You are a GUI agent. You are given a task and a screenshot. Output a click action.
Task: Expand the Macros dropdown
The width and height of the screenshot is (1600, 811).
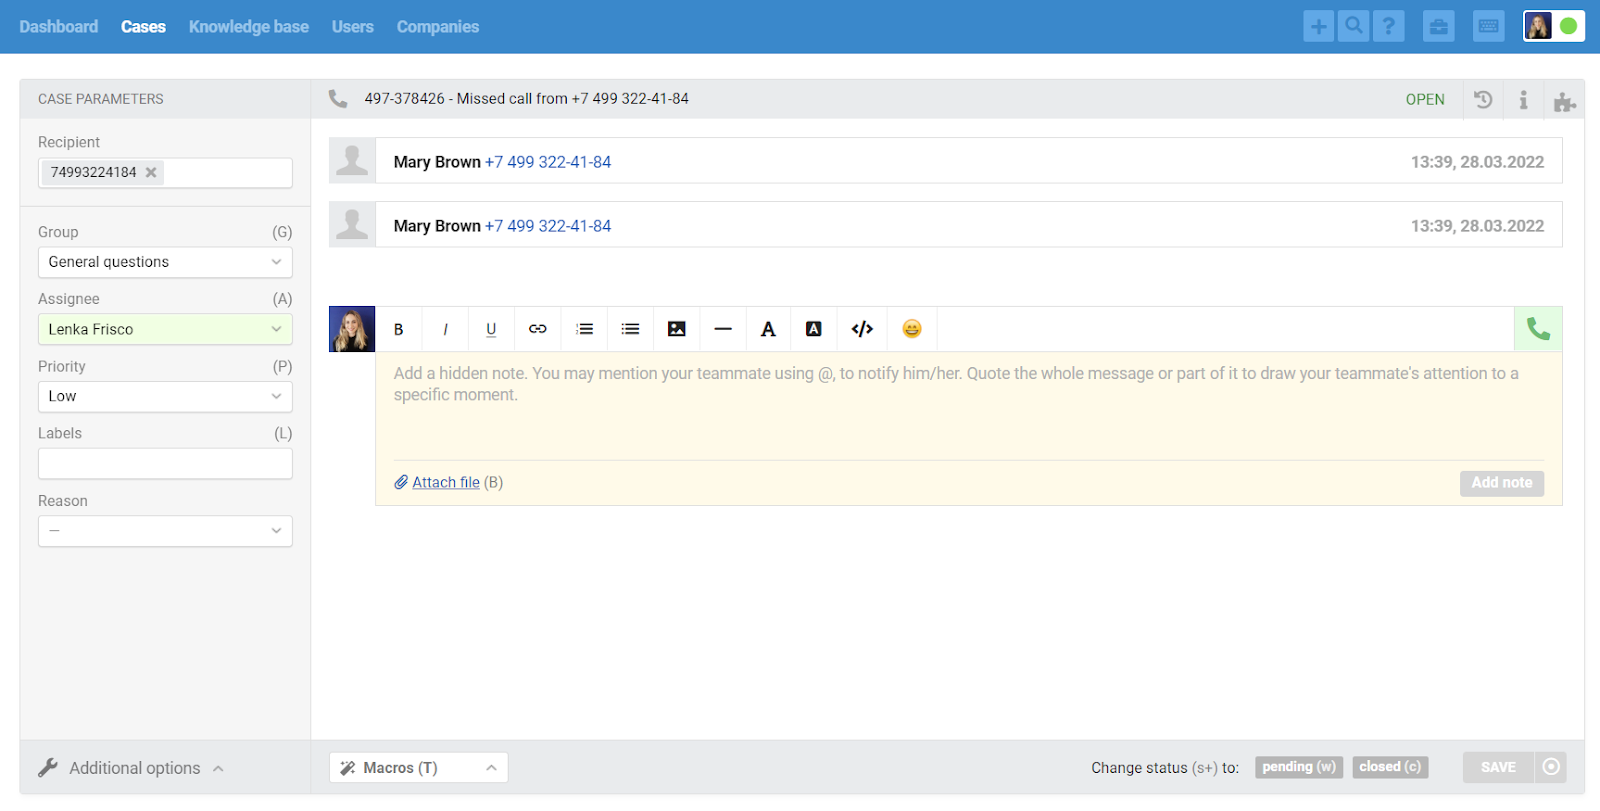tap(418, 768)
